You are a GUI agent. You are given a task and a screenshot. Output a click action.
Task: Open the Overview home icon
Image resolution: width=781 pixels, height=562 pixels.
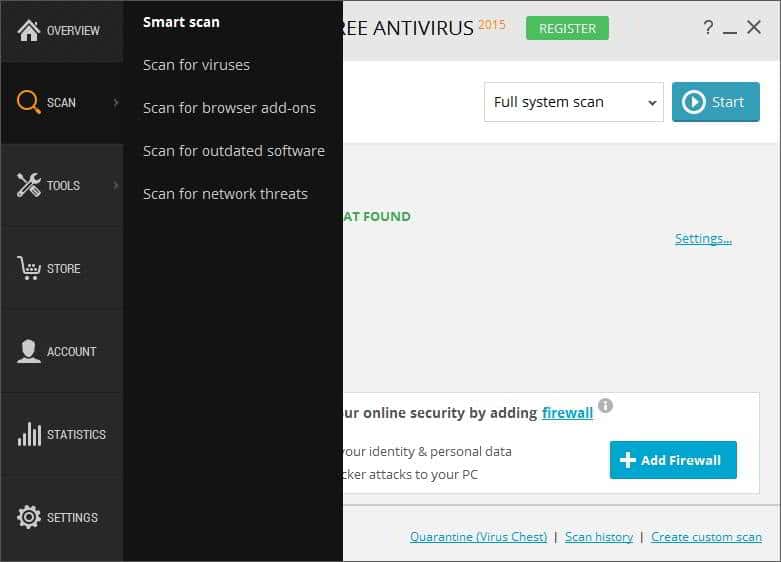tap(28, 30)
